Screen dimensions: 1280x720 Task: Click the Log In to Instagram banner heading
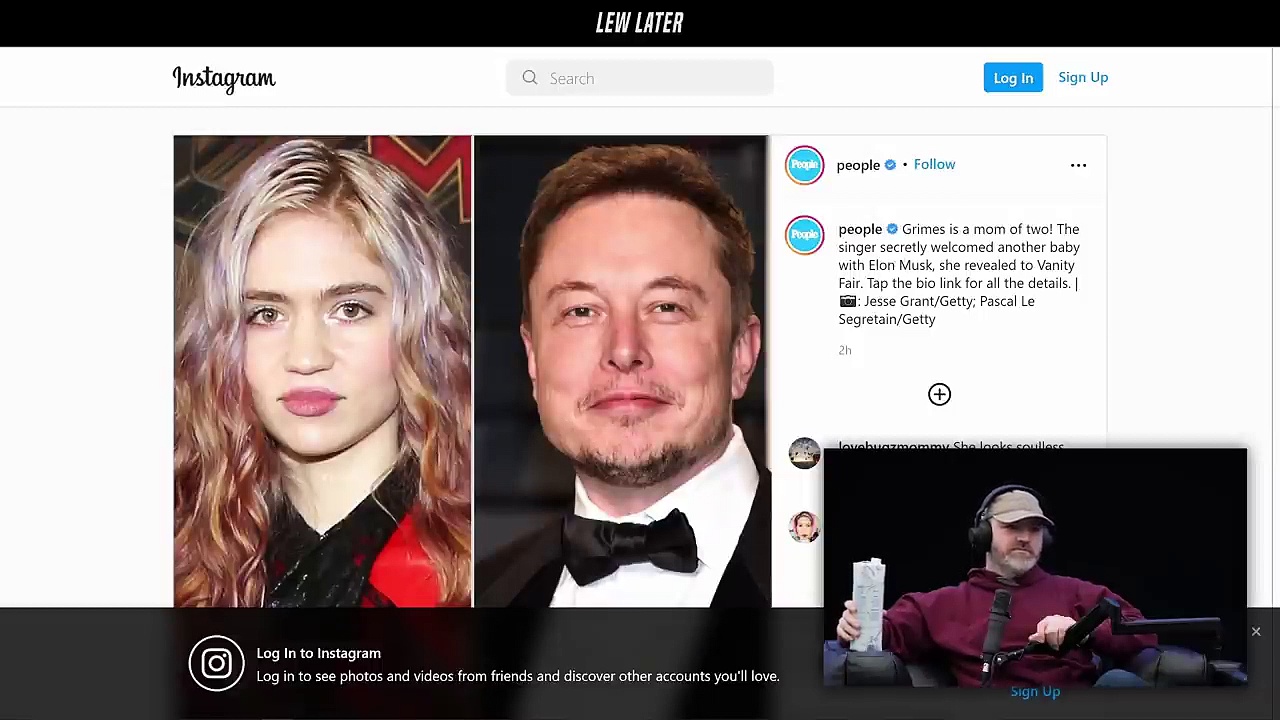(318, 653)
